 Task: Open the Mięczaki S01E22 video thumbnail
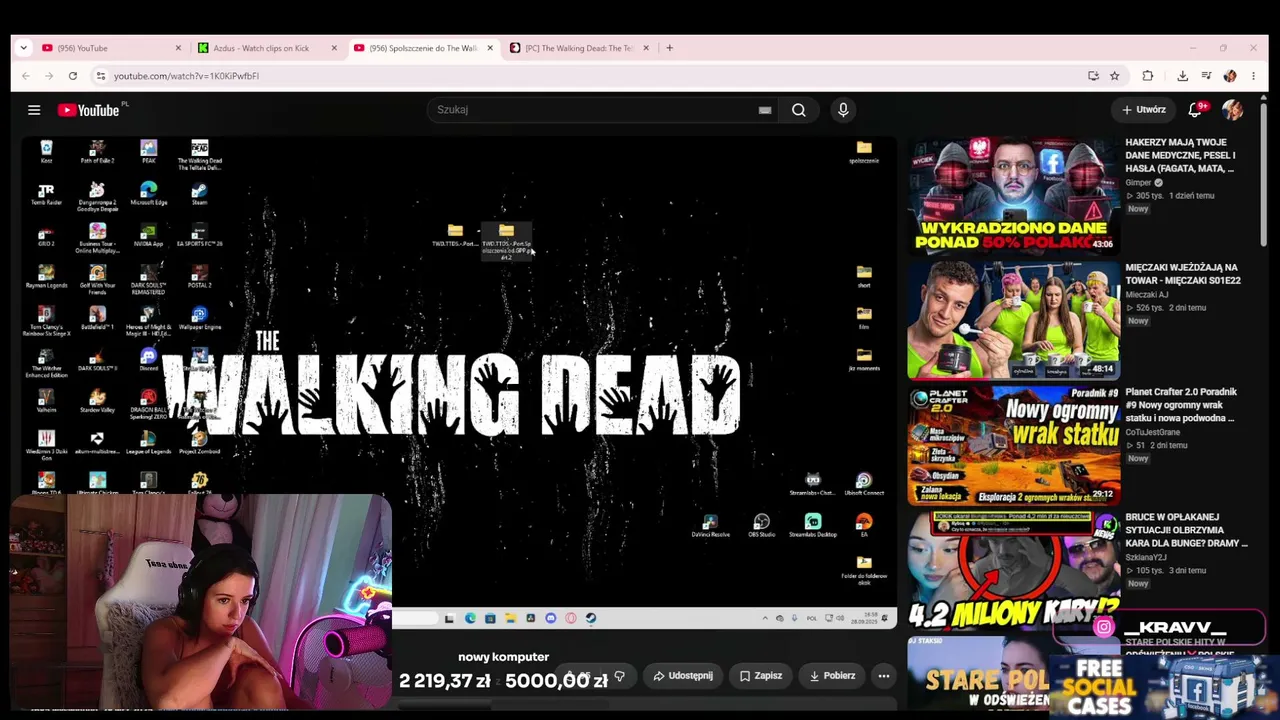(x=1014, y=320)
